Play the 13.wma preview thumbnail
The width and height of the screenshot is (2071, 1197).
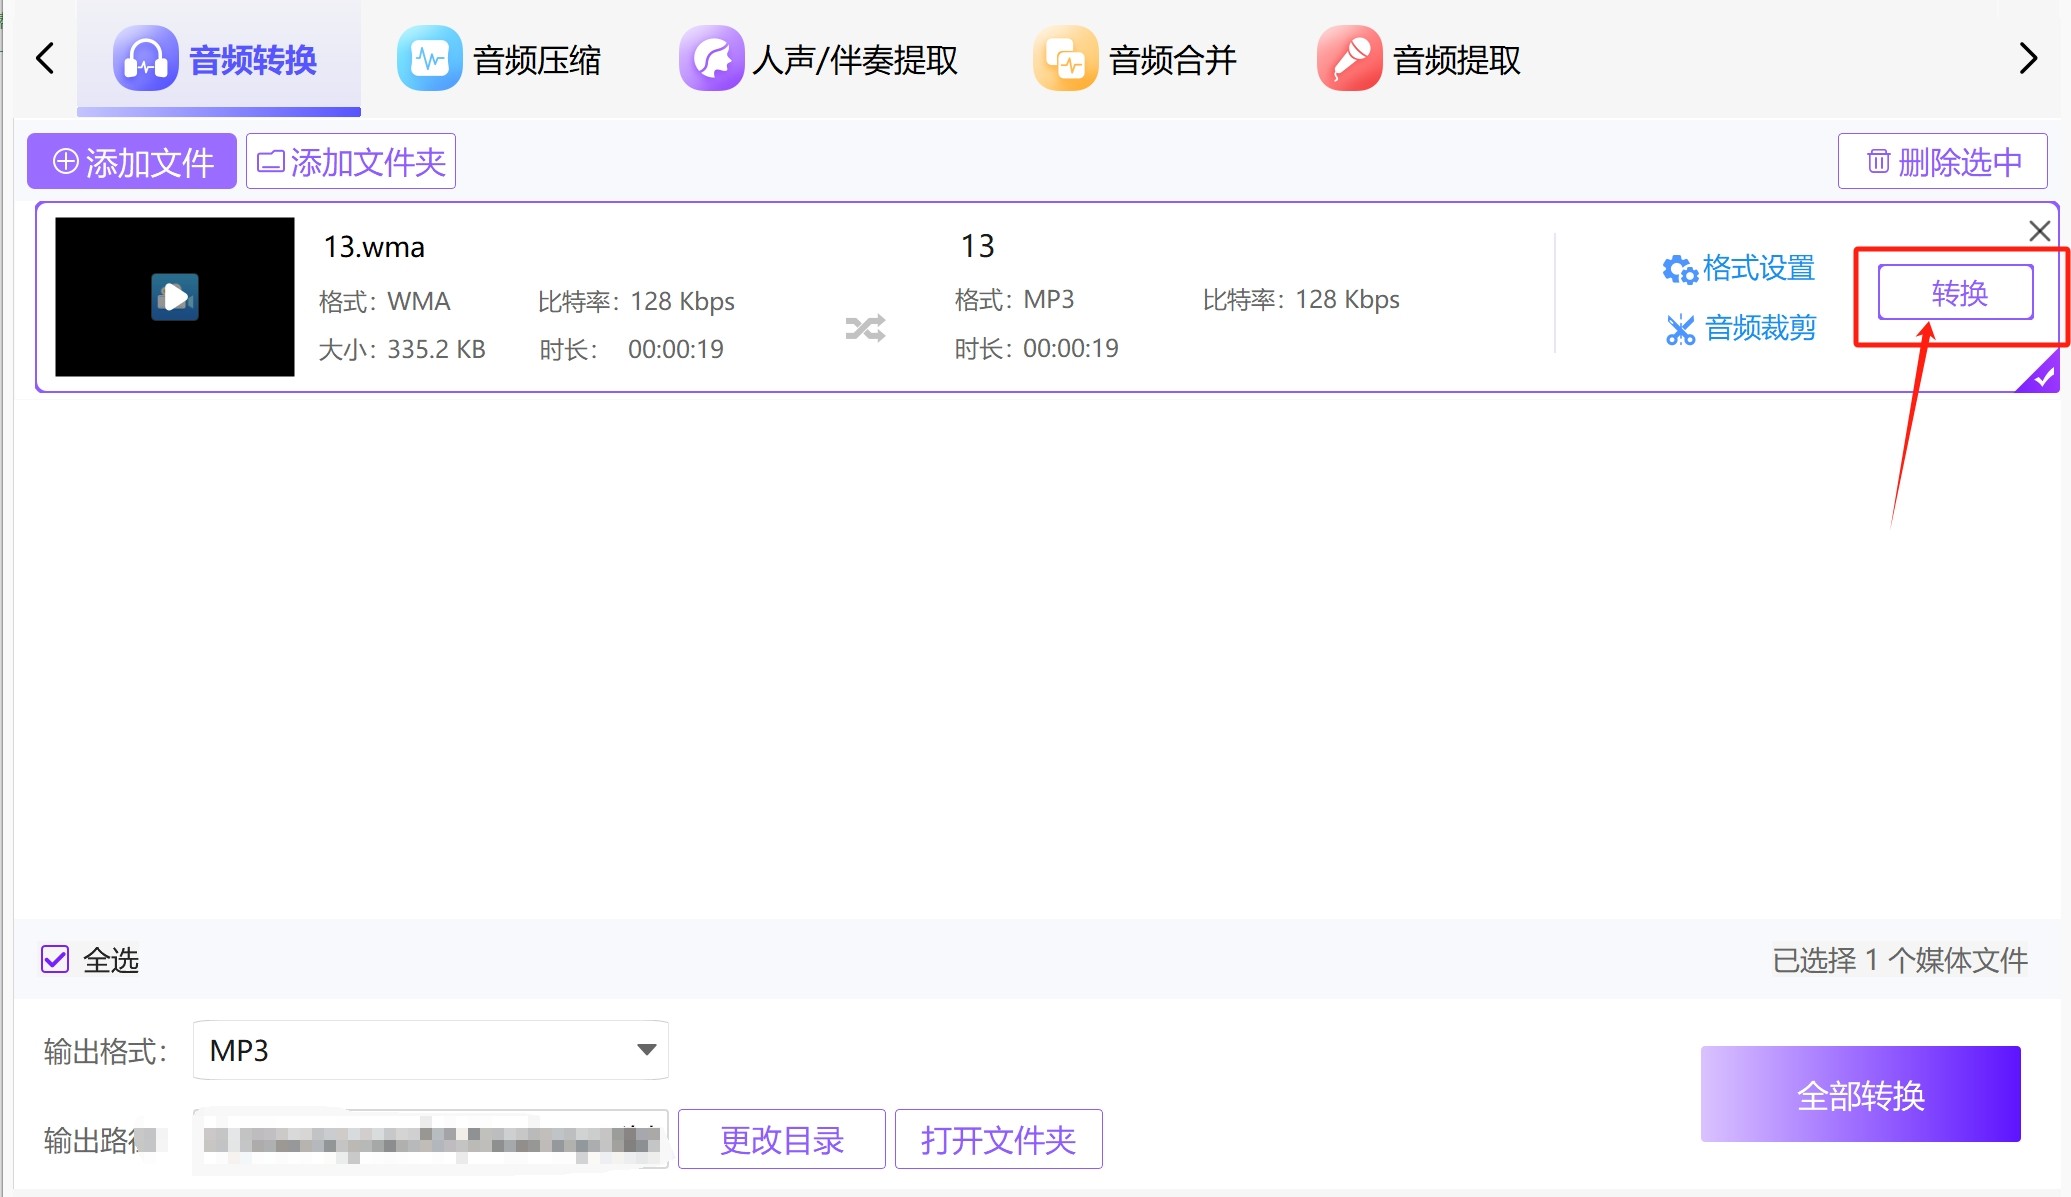tap(175, 297)
